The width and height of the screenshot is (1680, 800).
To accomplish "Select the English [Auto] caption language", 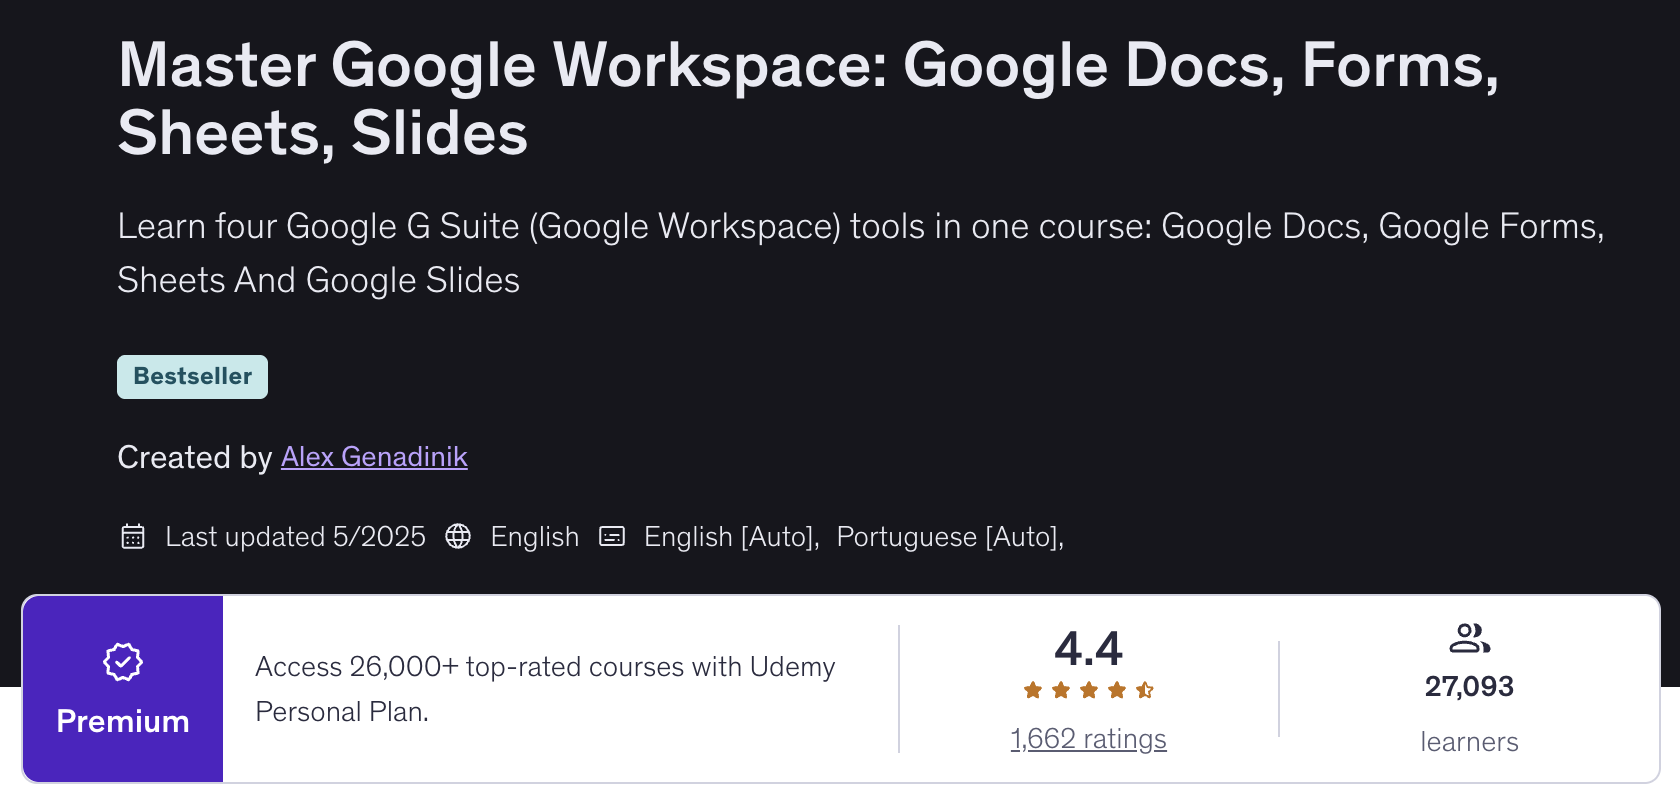I will [x=731, y=537].
